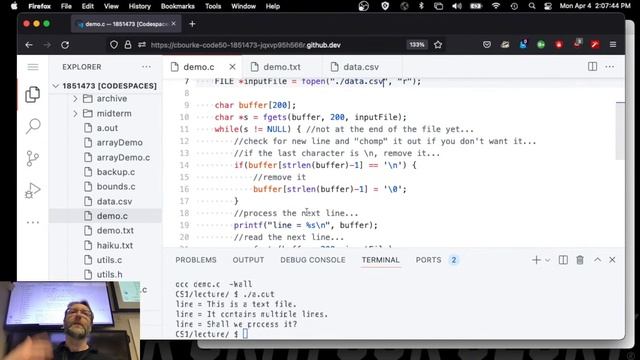Open the PORTS panel tab
The image size is (640, 360).
(x=428, y=260)
